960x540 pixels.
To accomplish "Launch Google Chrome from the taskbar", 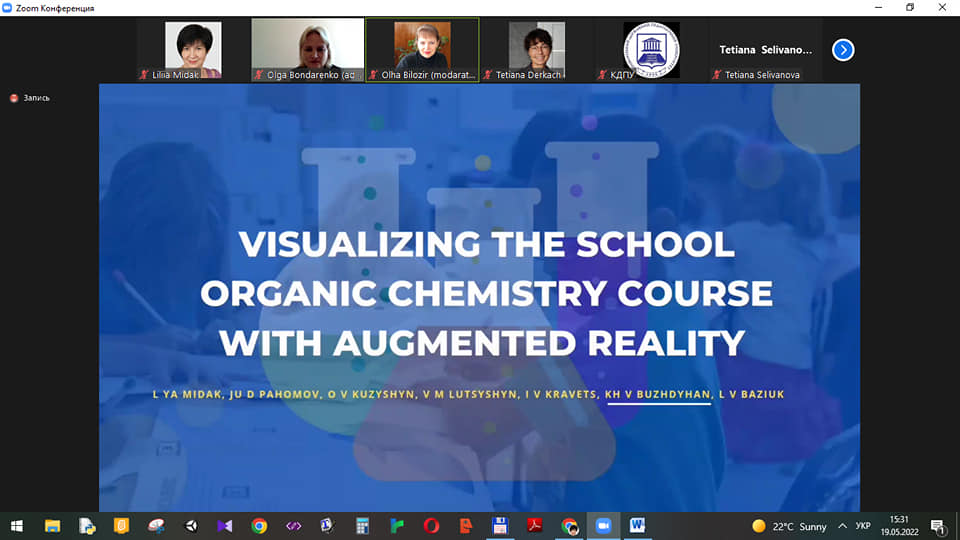I will pos(259,525).
